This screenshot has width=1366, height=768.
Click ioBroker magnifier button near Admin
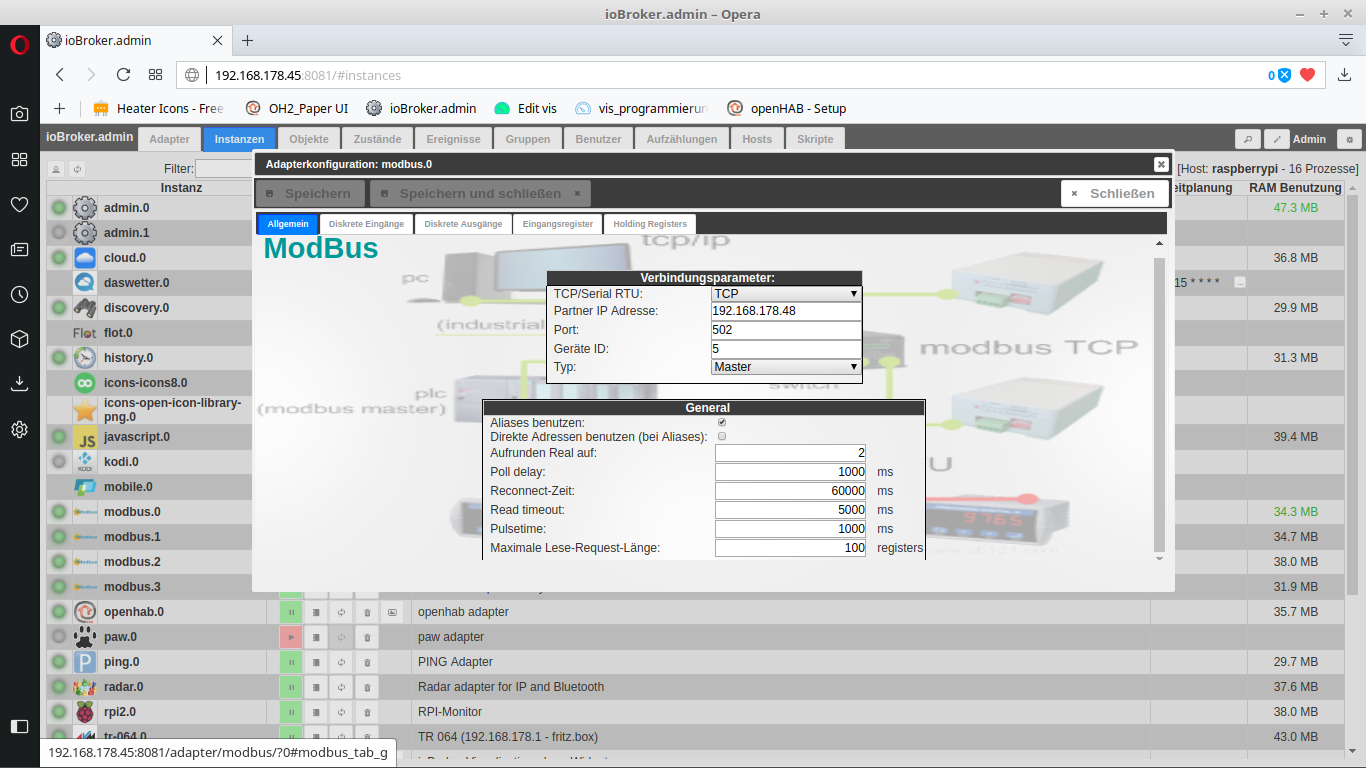(1248, 139)
